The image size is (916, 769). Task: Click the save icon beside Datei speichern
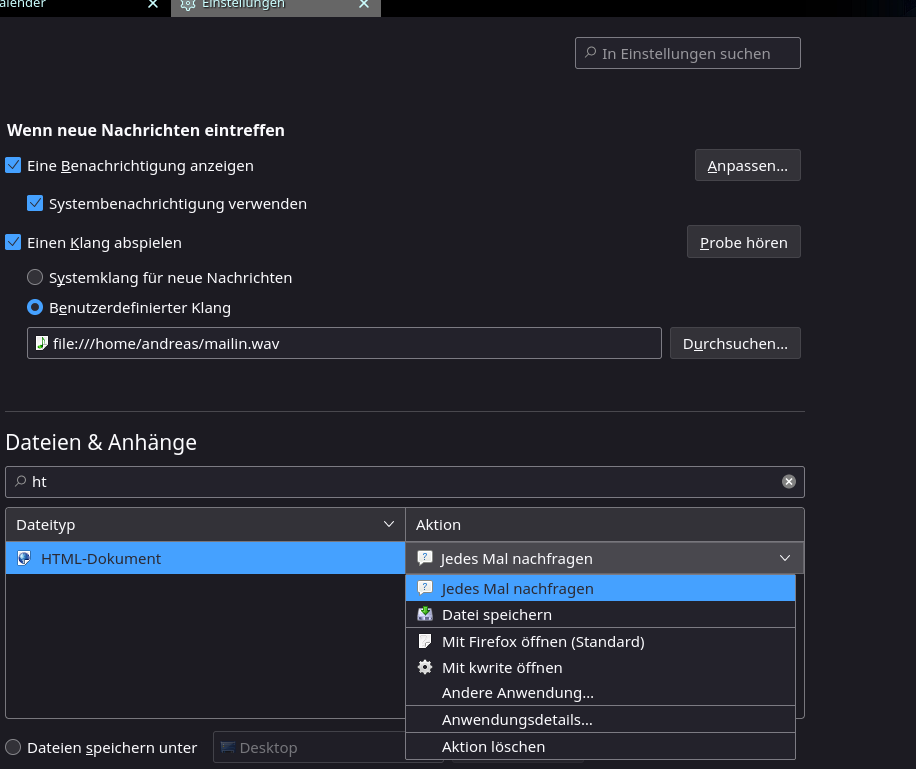click(425, 614)
